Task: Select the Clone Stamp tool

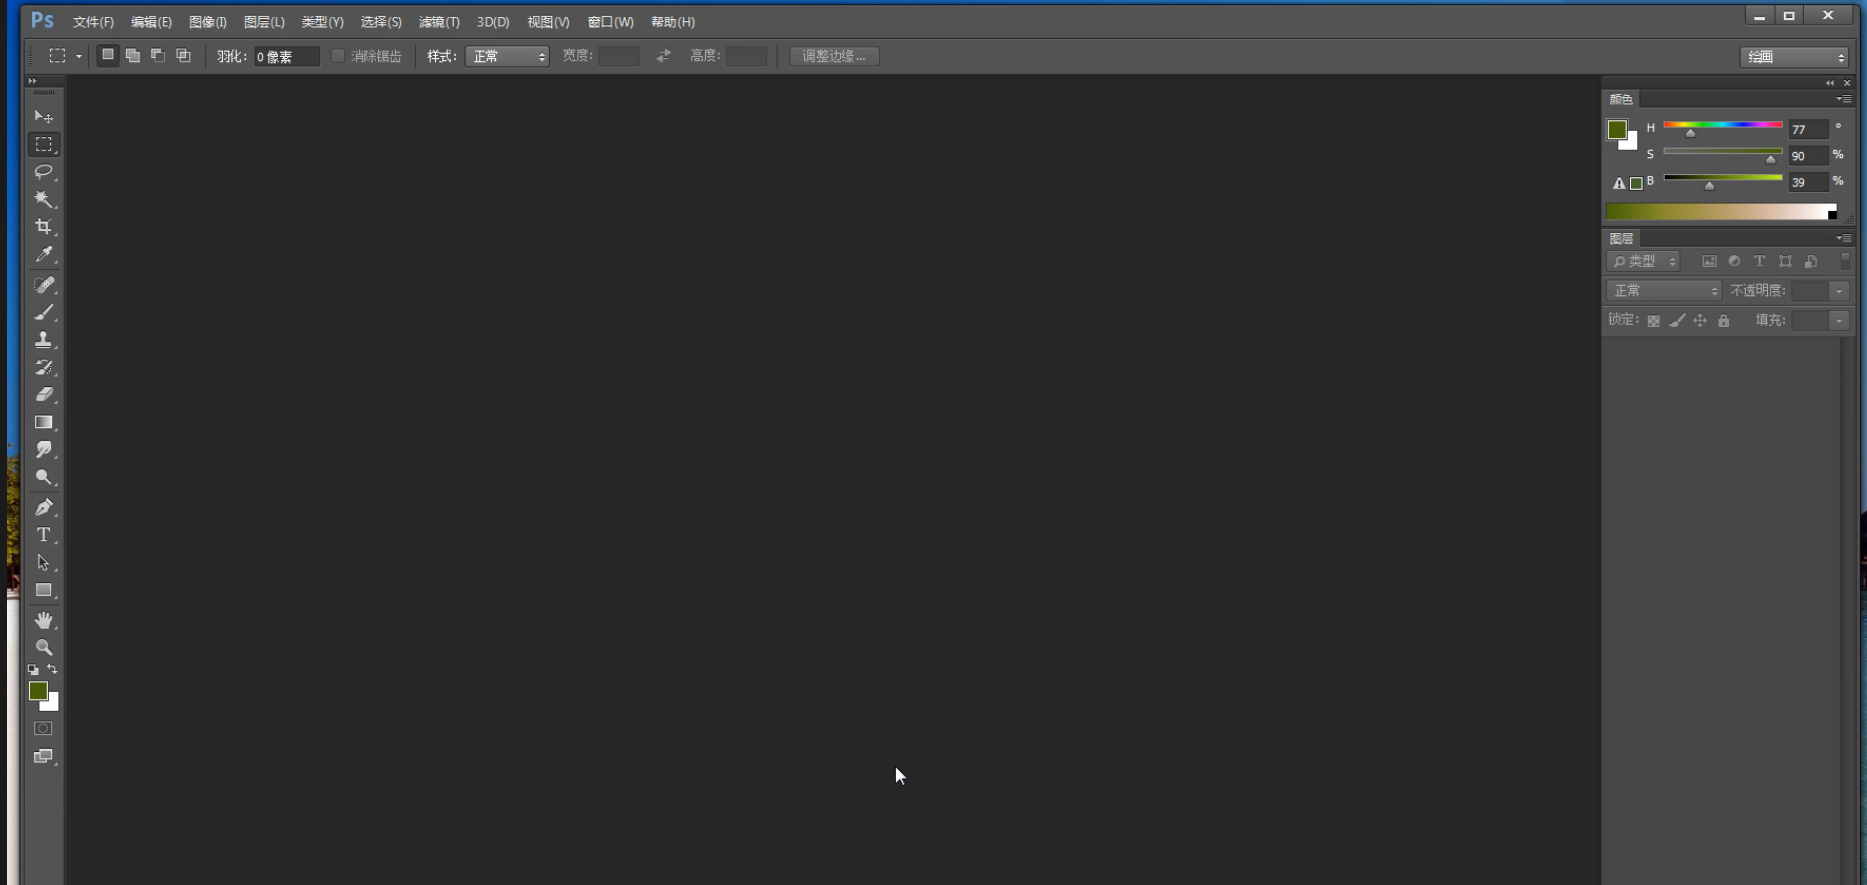Action: 43,340
